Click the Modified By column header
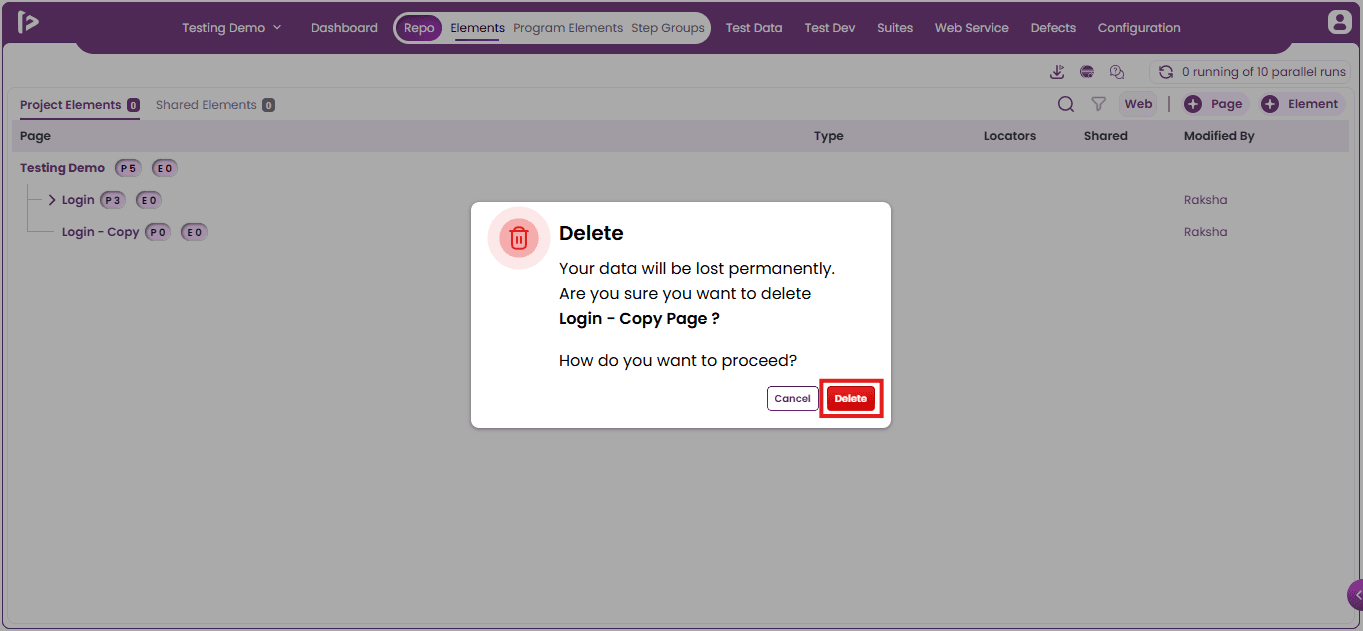 [1219, 136]
